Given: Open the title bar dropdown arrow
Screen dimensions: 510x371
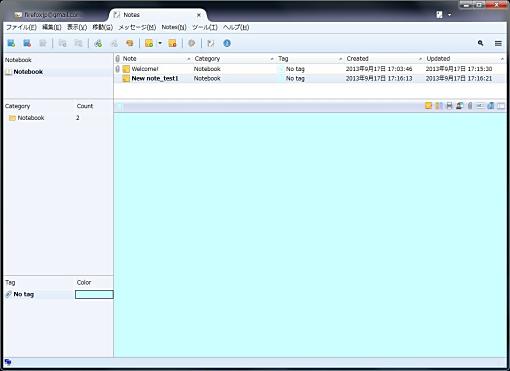Looking at the screenshot, I should pos(450,15).
